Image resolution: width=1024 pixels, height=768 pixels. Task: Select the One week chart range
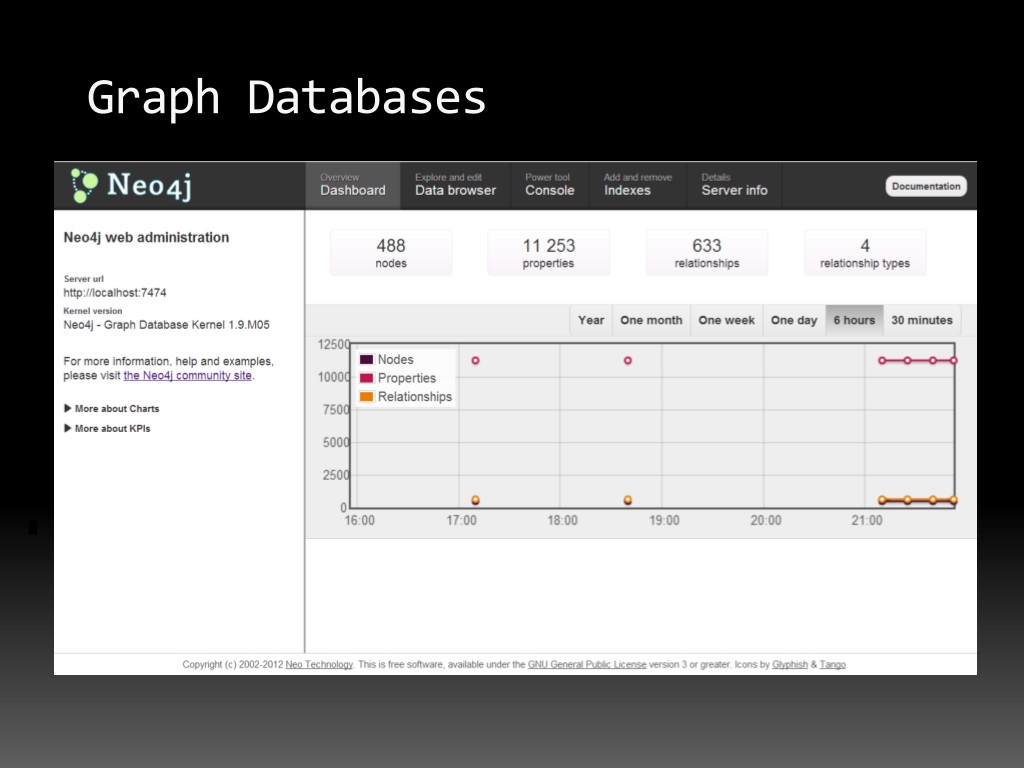(726, 321)
